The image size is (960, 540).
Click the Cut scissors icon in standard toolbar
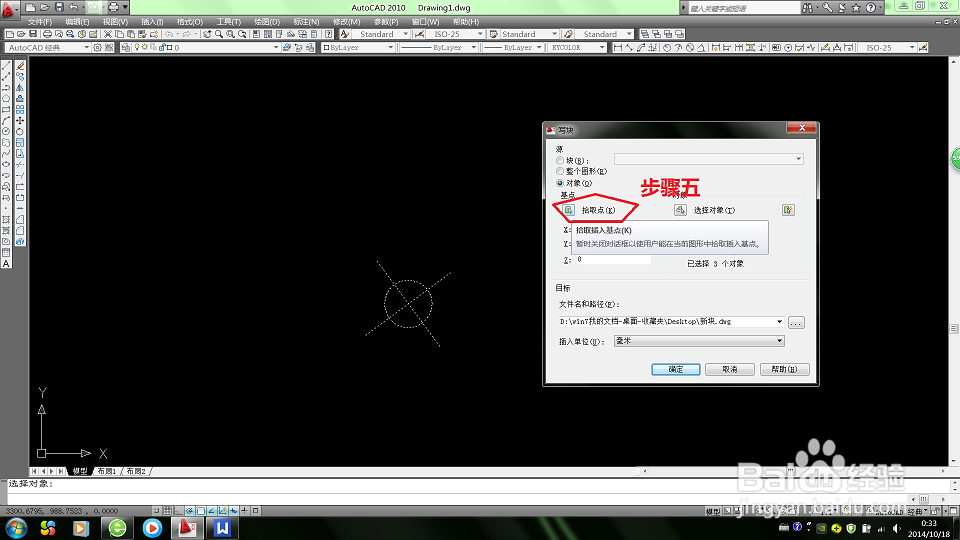click(x=108, y=34)
